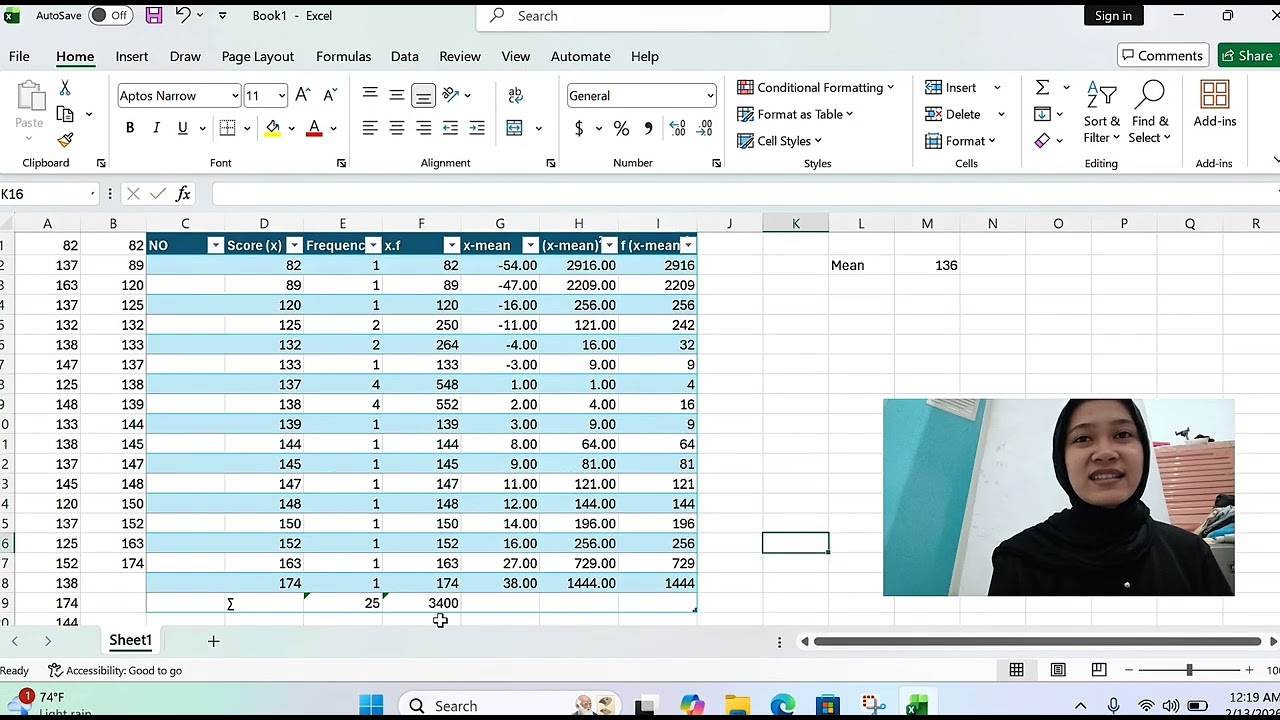
Task: Apply Fill Color yellow swatch
Action: click(x=272, y=128)
